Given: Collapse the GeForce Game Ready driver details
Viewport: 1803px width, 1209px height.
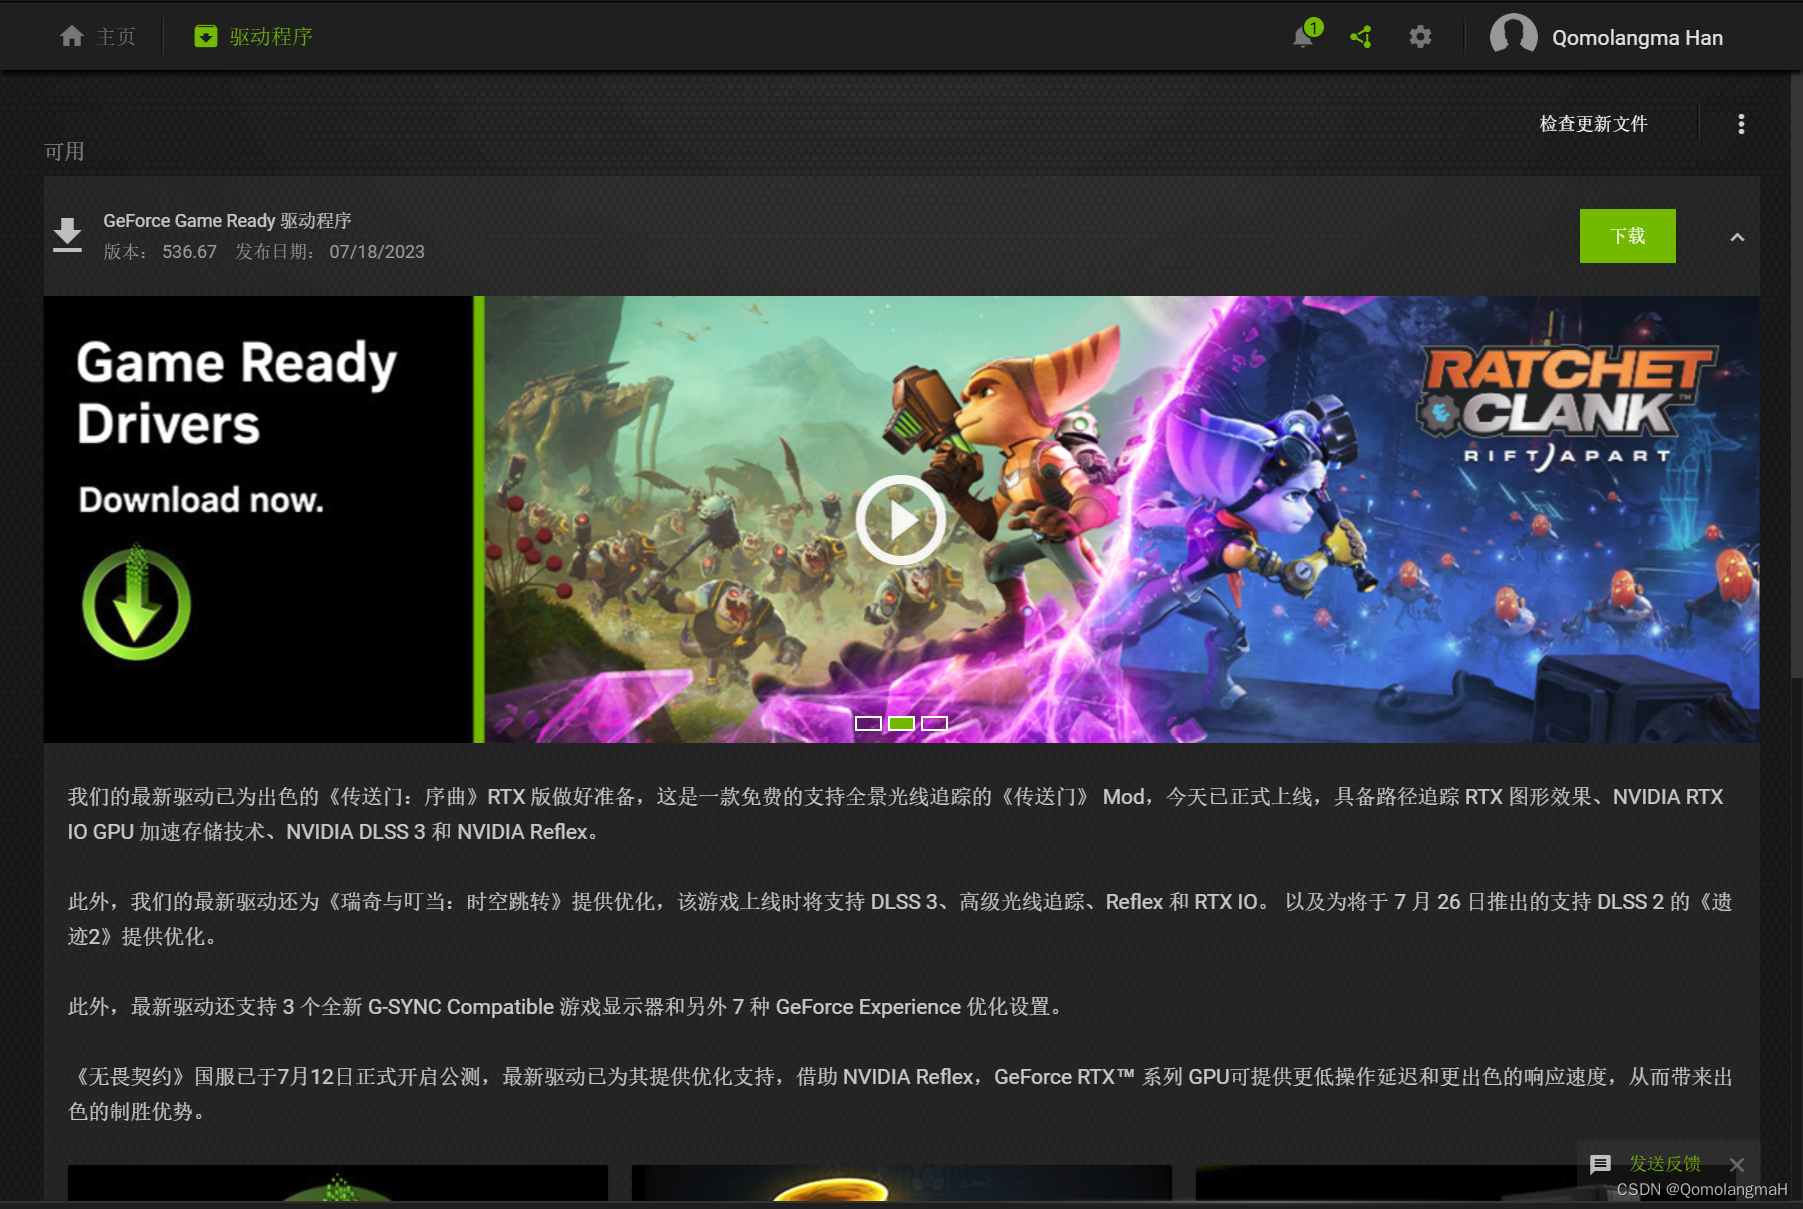Looking at the screenshot, I should (x=1737, y=237).
